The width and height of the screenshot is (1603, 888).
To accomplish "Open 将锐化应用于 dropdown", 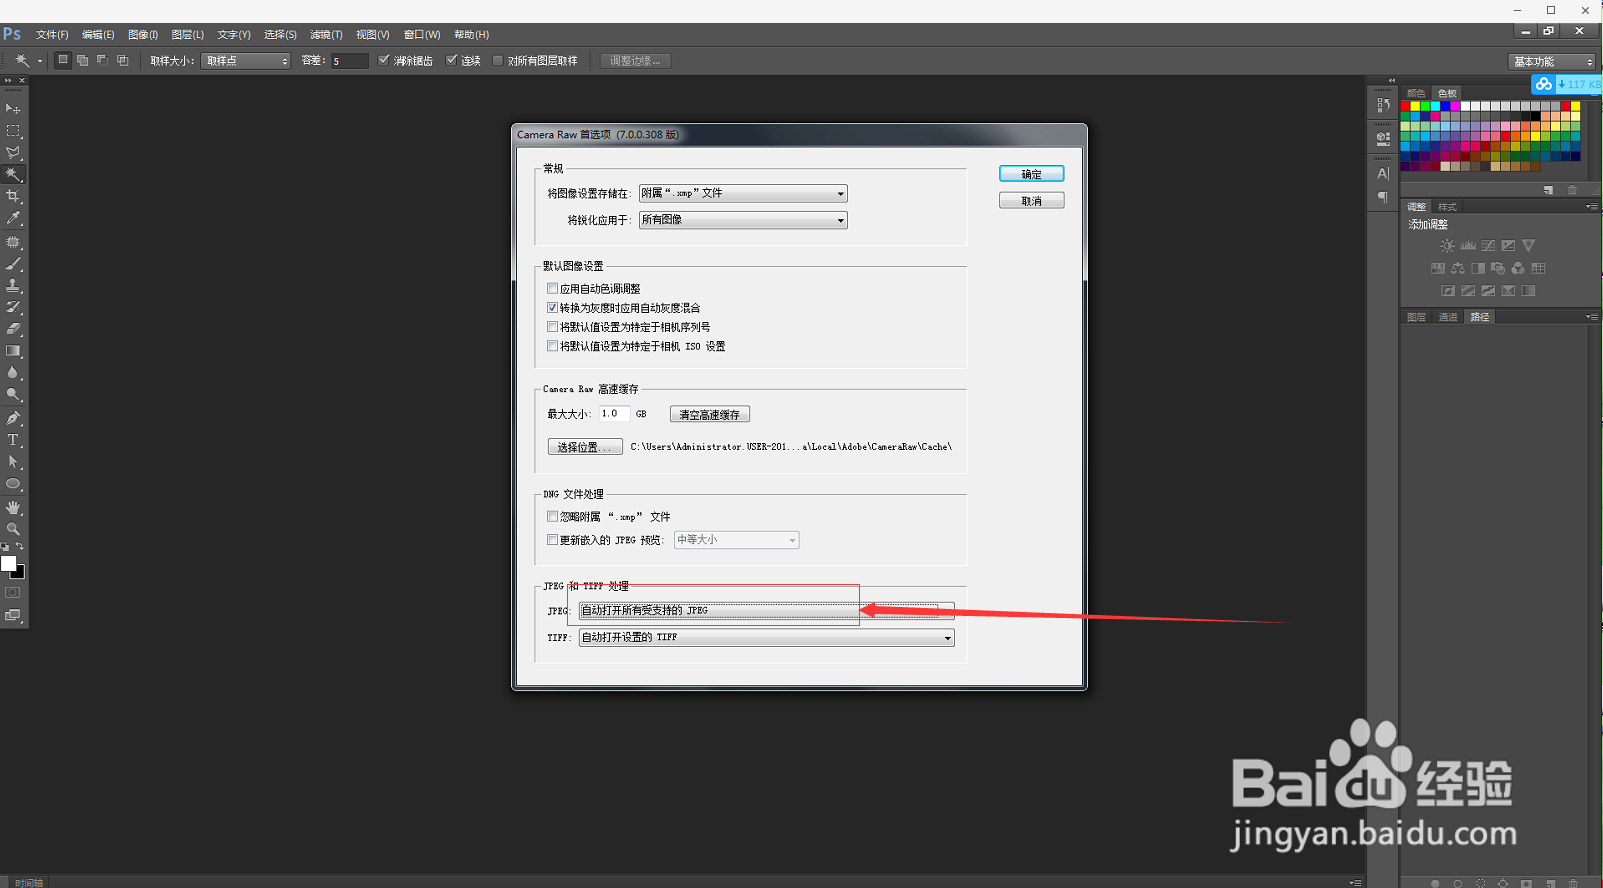I will [x=743, y=220].
